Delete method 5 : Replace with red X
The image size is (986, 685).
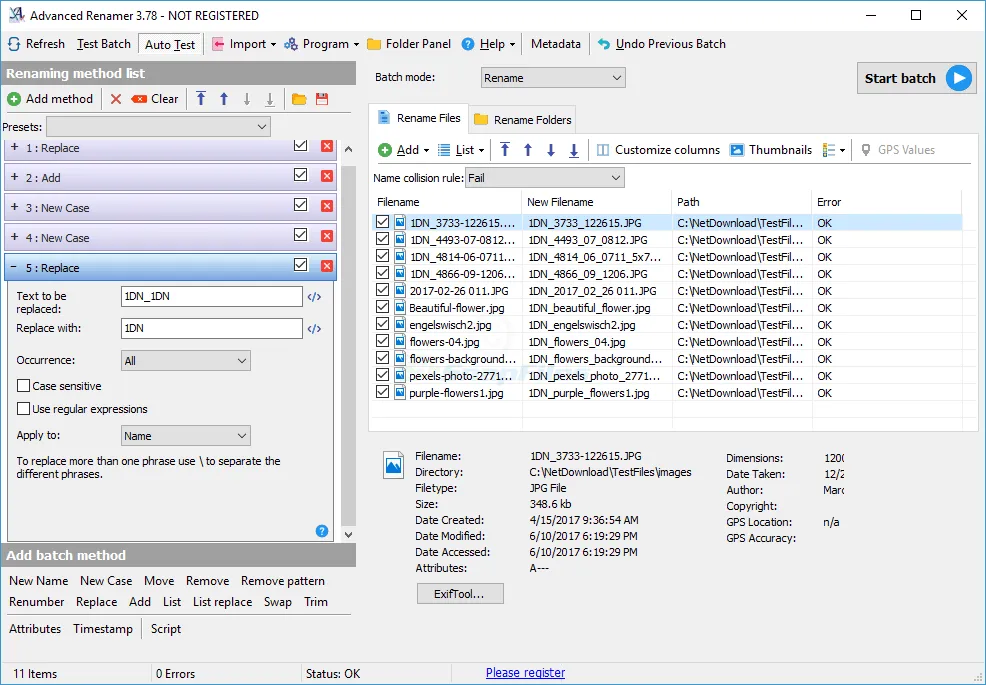coord(327,265)
